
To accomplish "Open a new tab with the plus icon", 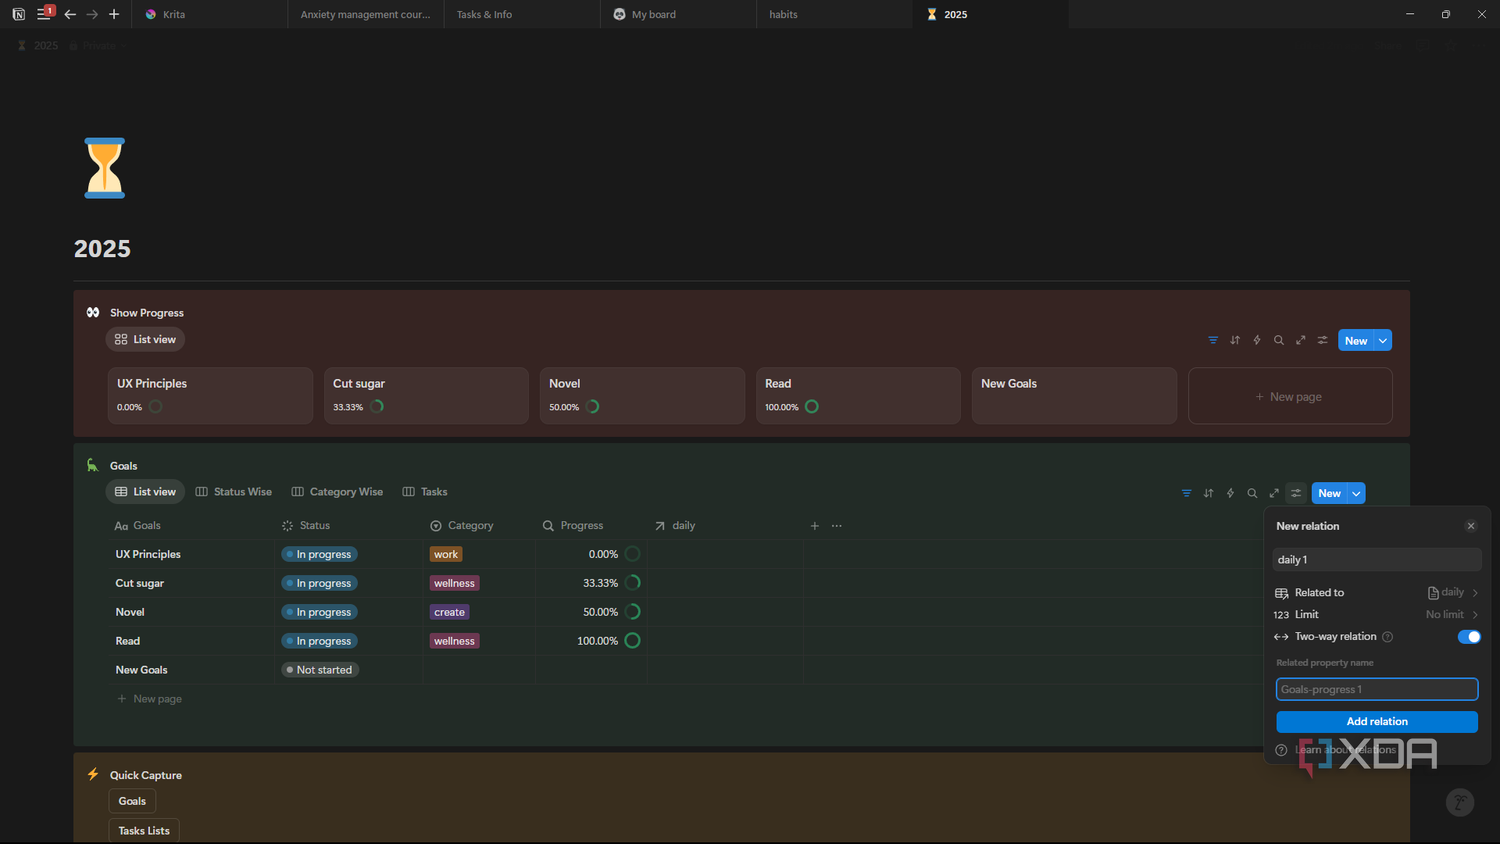I will 114,14.
